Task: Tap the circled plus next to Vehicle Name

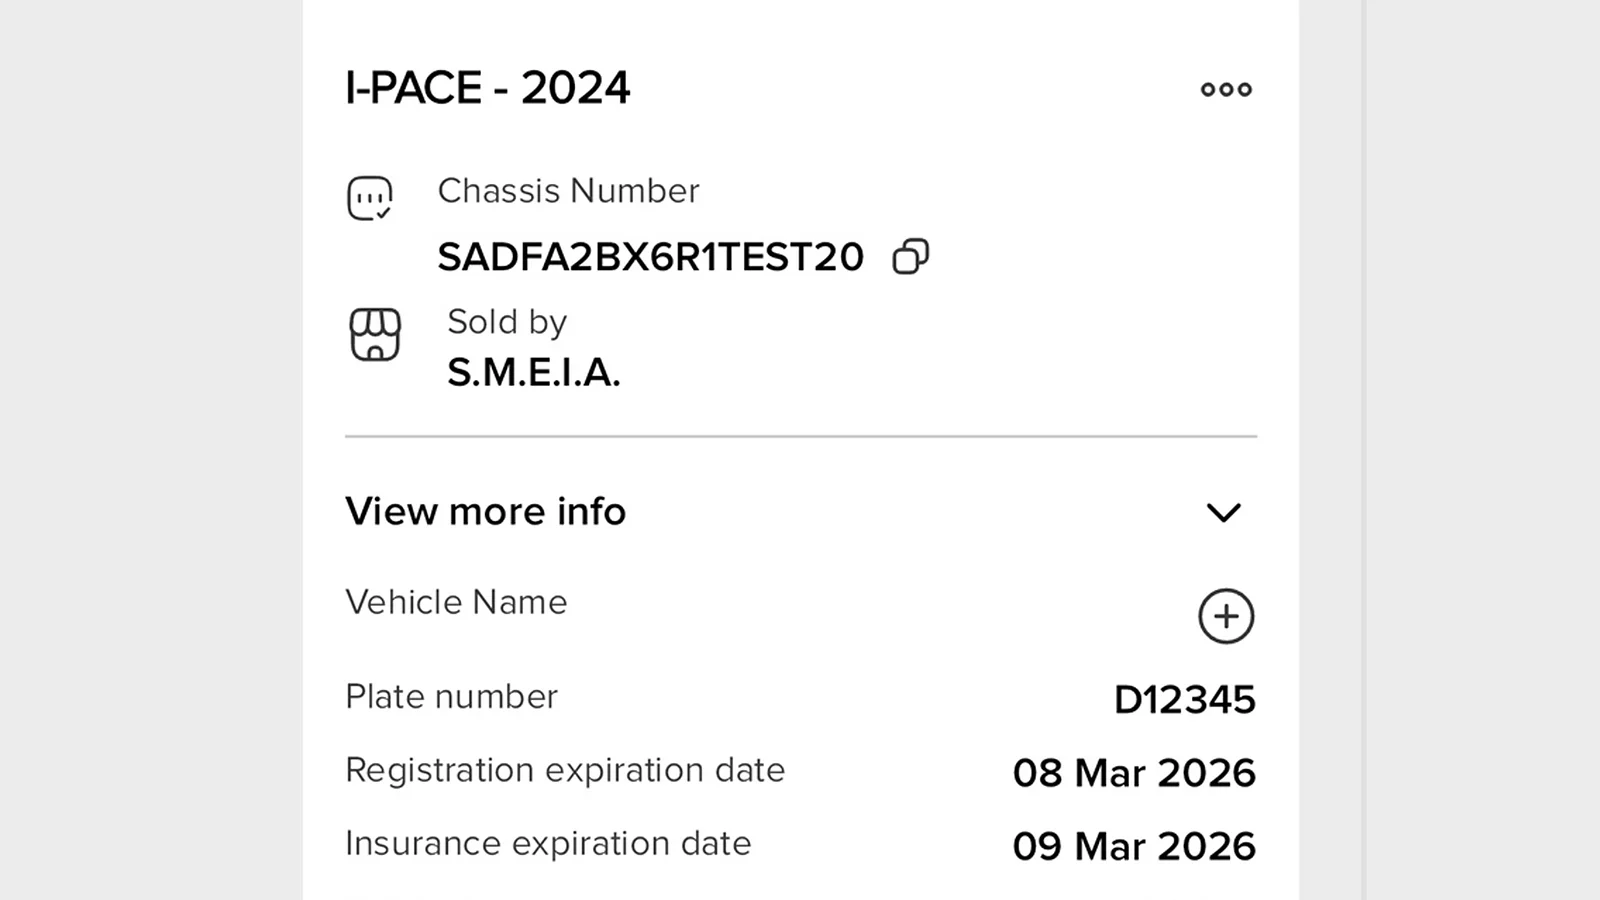Action: [1225, 617]
